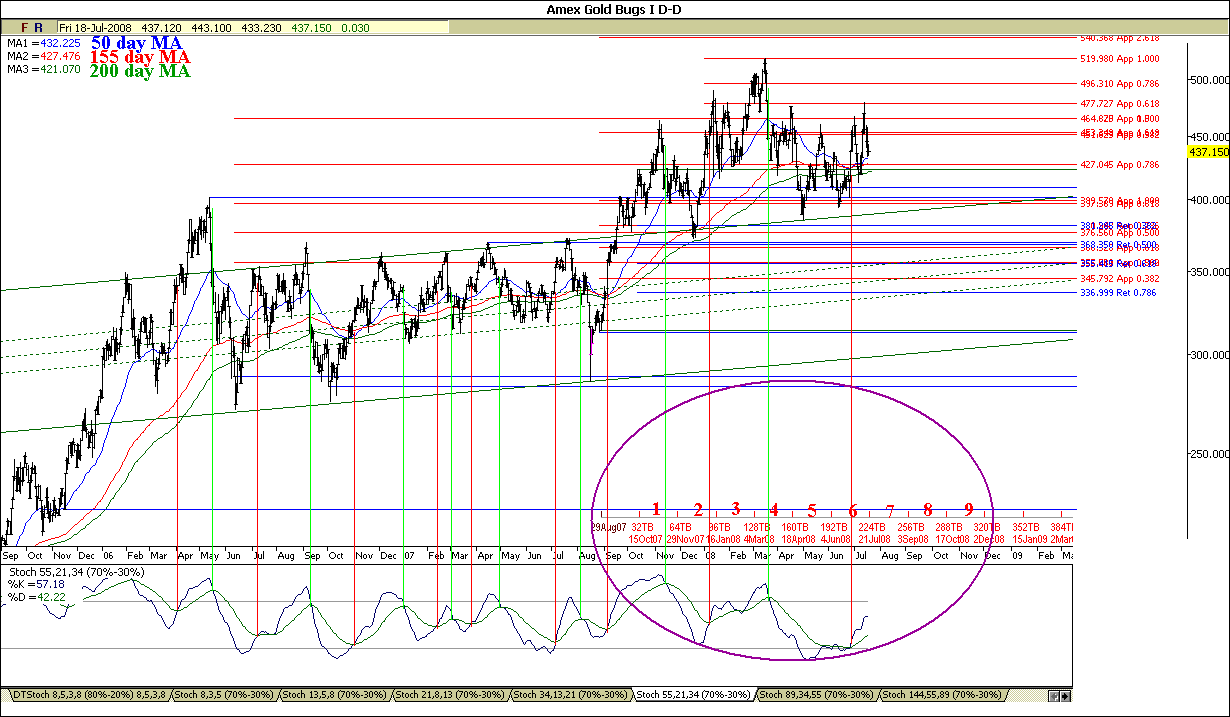Click the MA1 value 432.225
Image resolution: width=1230 pixels, height=717 pixels.
(61, 44)
